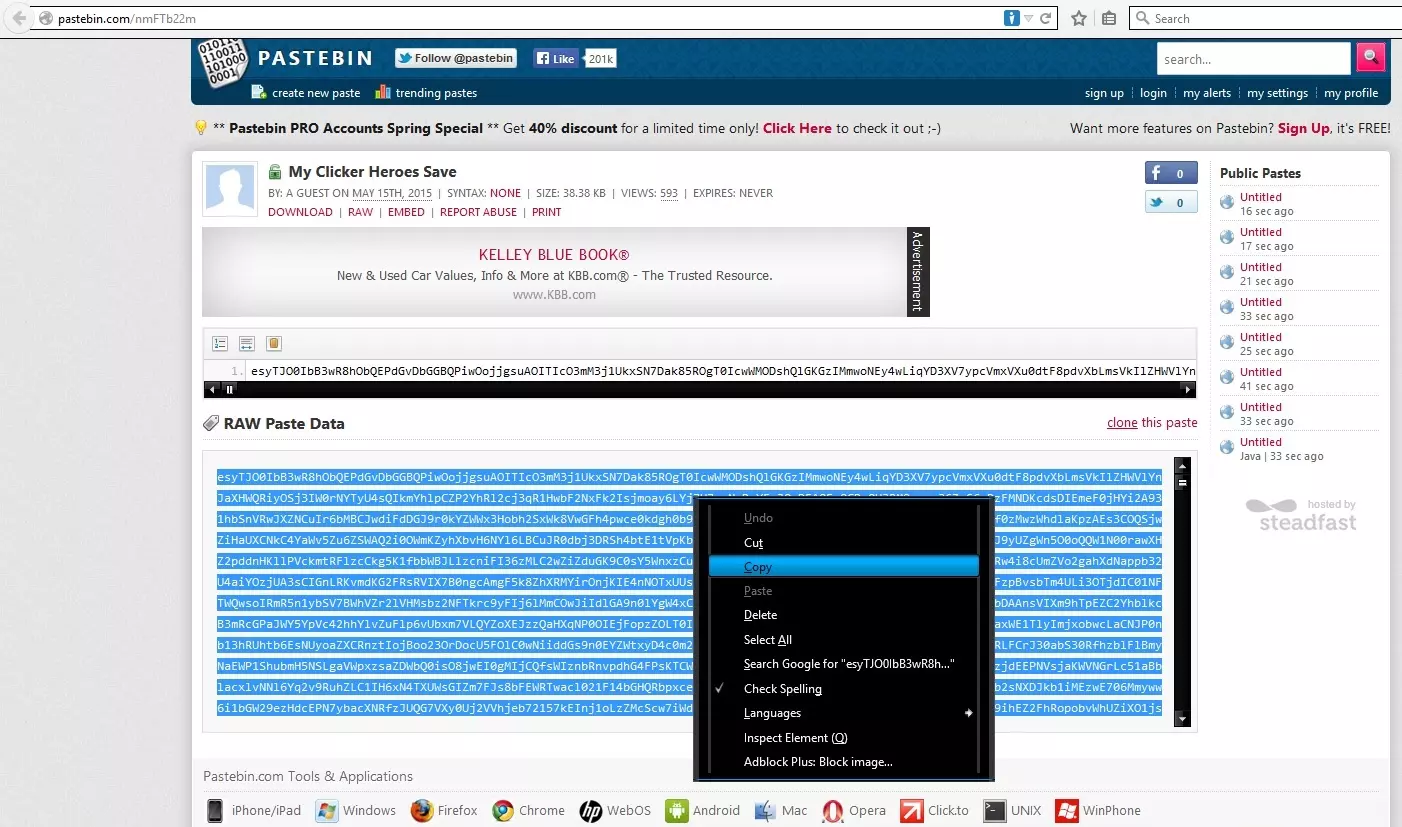Select the Search Google for context menu entry
The width and height of the screenshot is (1402, 827).
tap(843, 664)
